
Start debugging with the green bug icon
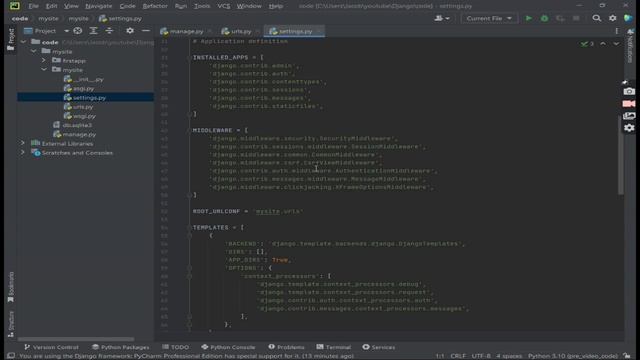point(544,18)
